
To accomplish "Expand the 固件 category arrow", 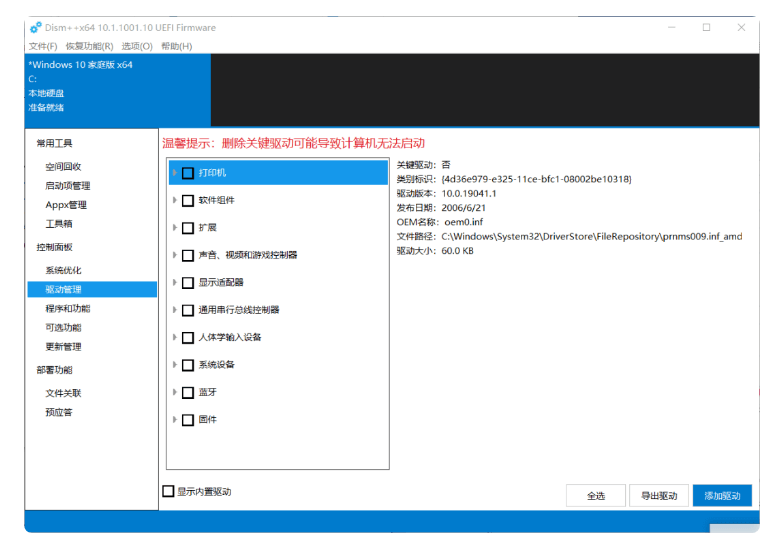I will (x=176, y=420).
